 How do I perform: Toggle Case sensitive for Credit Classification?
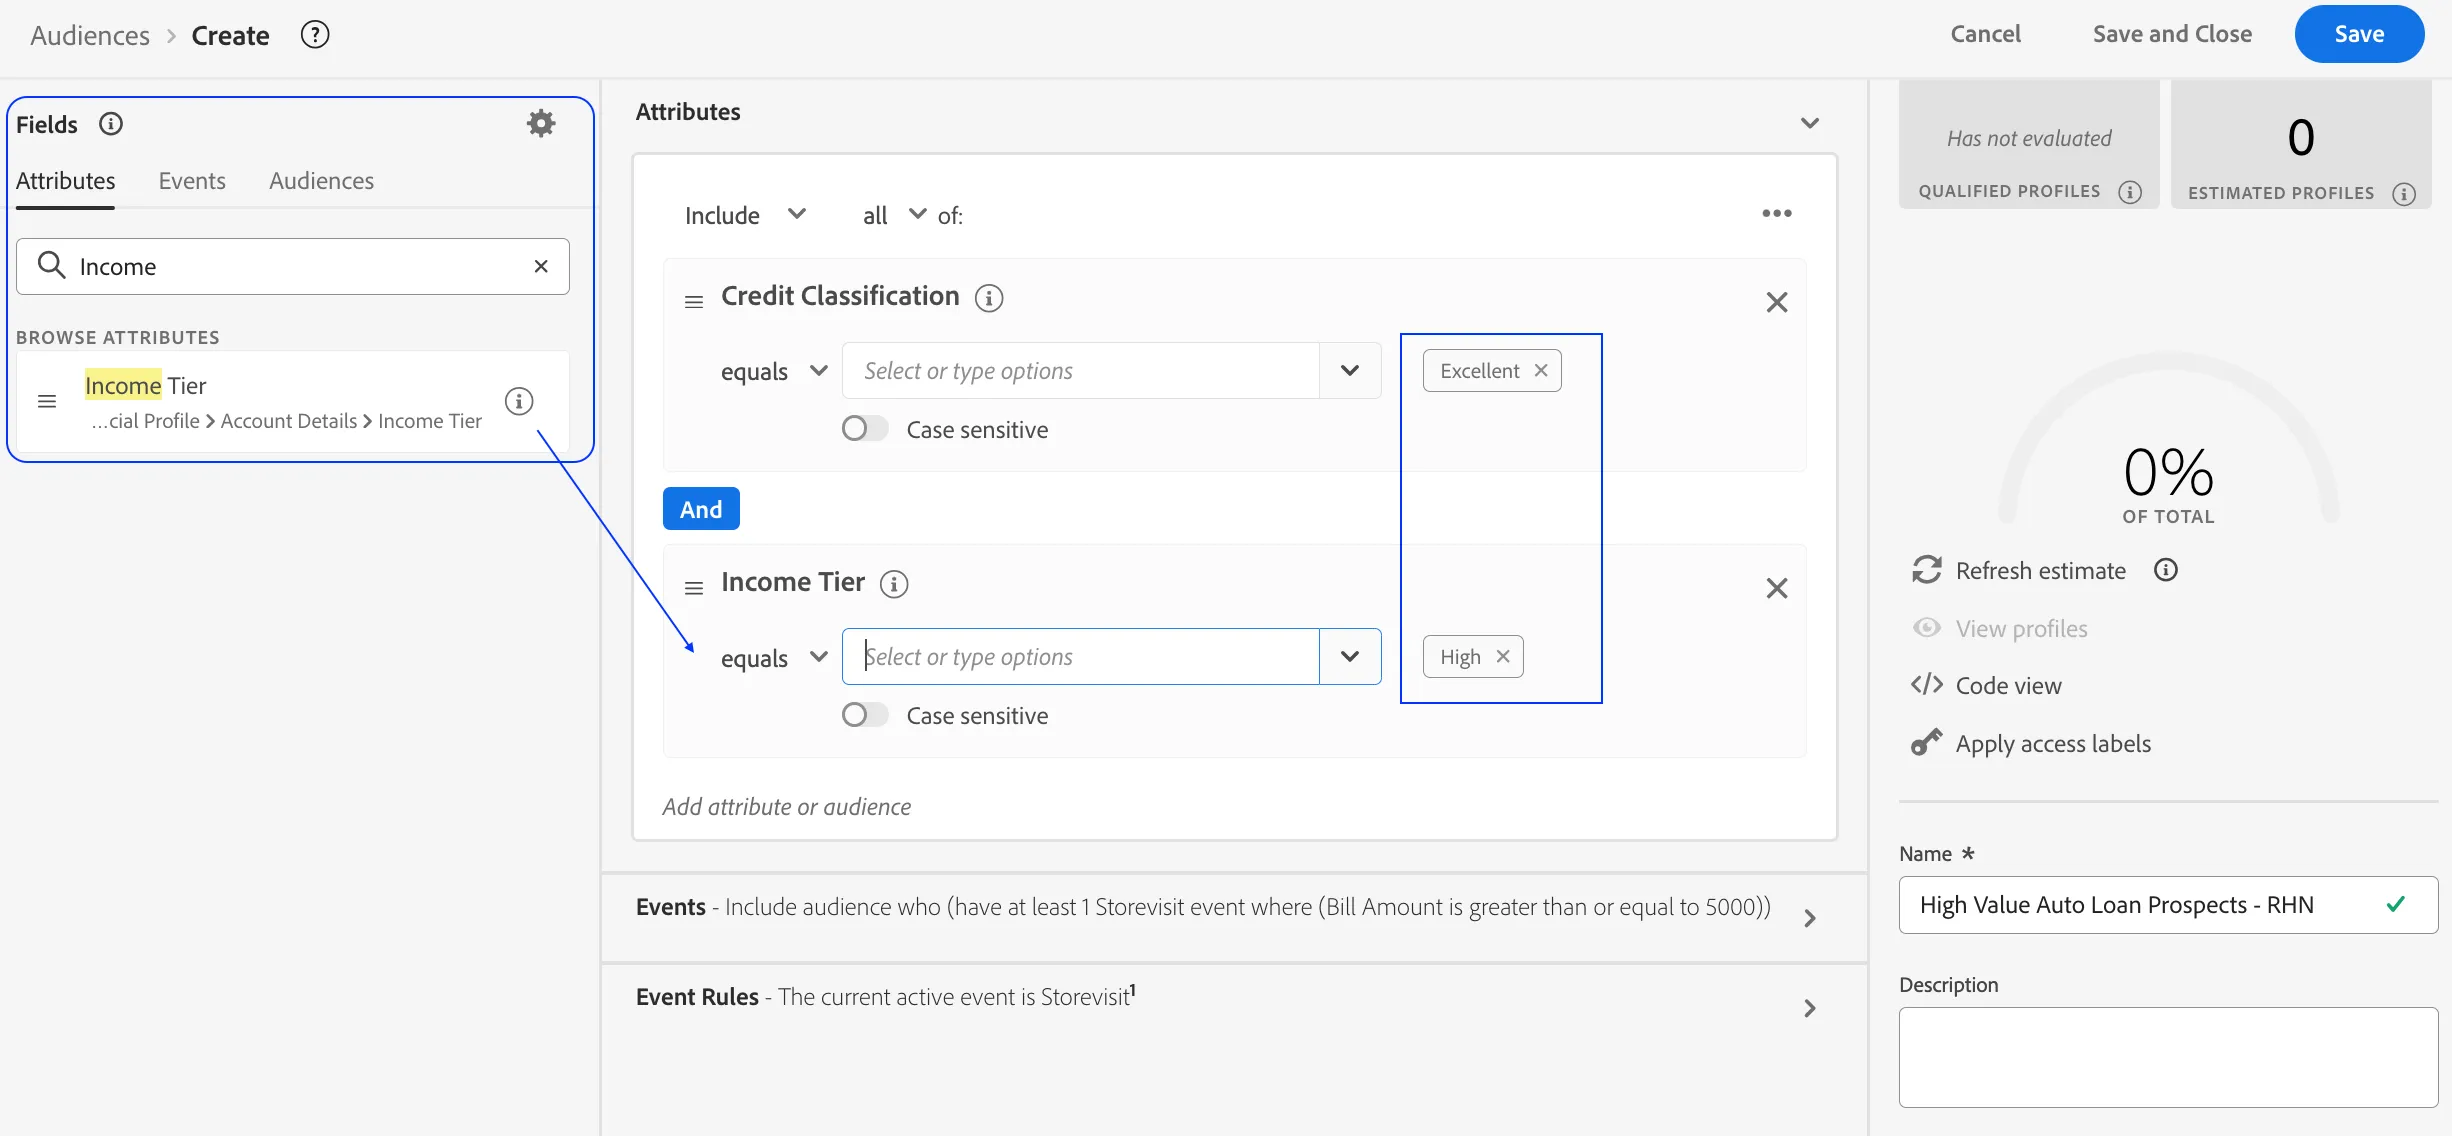pyautogui.click(x=864, y=429)
